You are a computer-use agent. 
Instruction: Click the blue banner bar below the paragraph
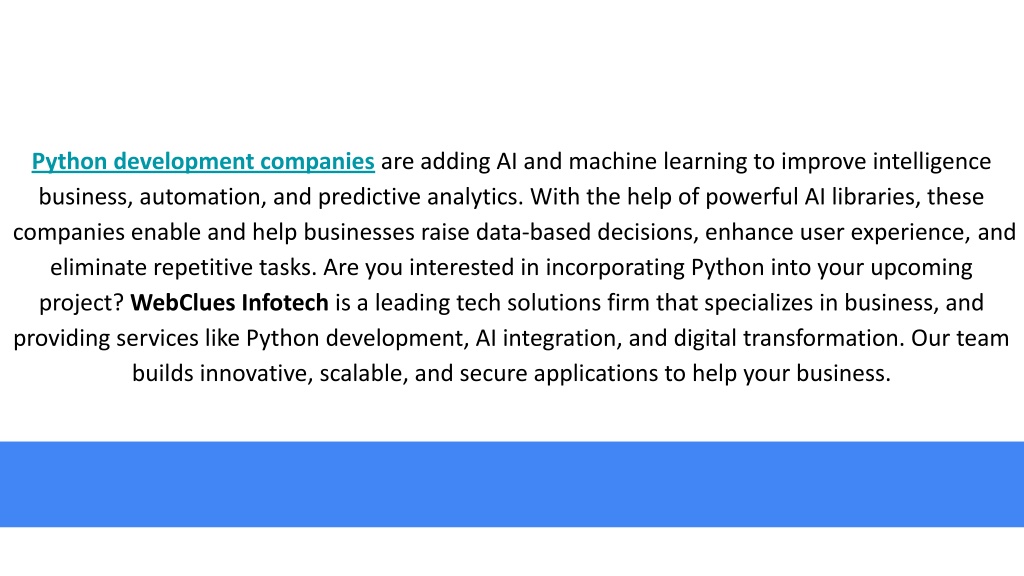pyautogui.click(x=512, y=484)
